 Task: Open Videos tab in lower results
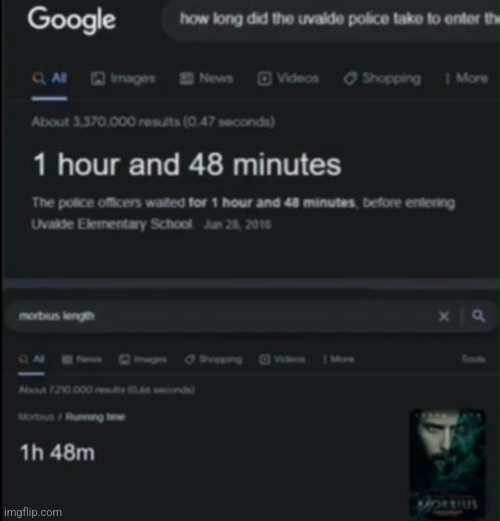(282, 359)
